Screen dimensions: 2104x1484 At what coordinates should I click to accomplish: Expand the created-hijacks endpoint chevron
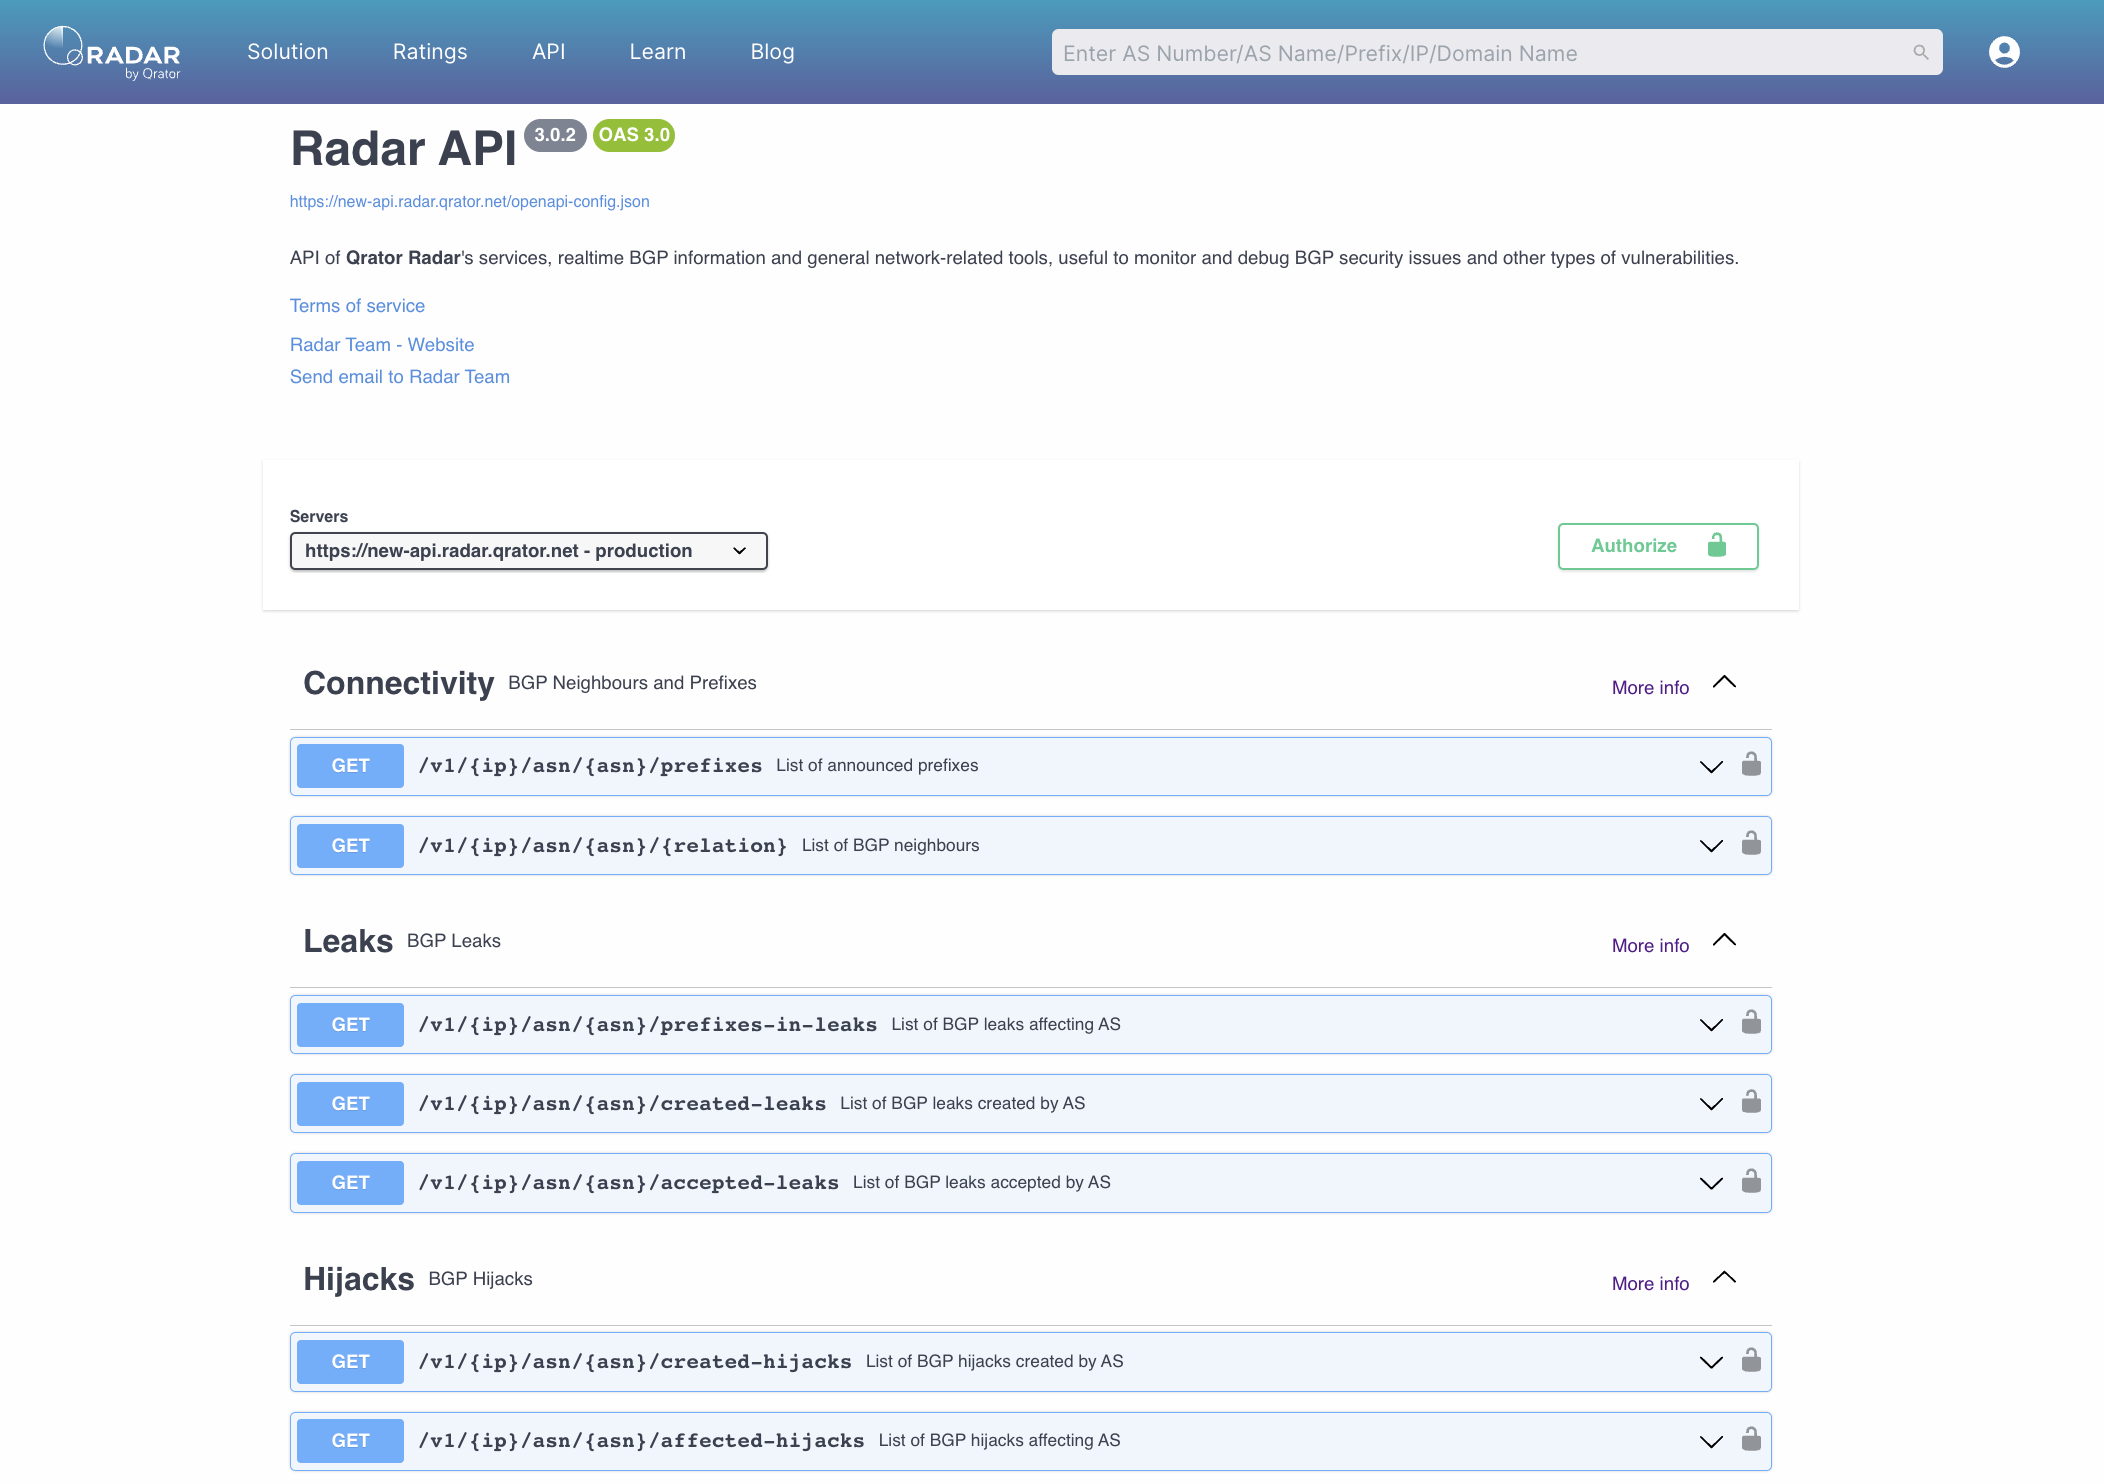(1711, 1363)
